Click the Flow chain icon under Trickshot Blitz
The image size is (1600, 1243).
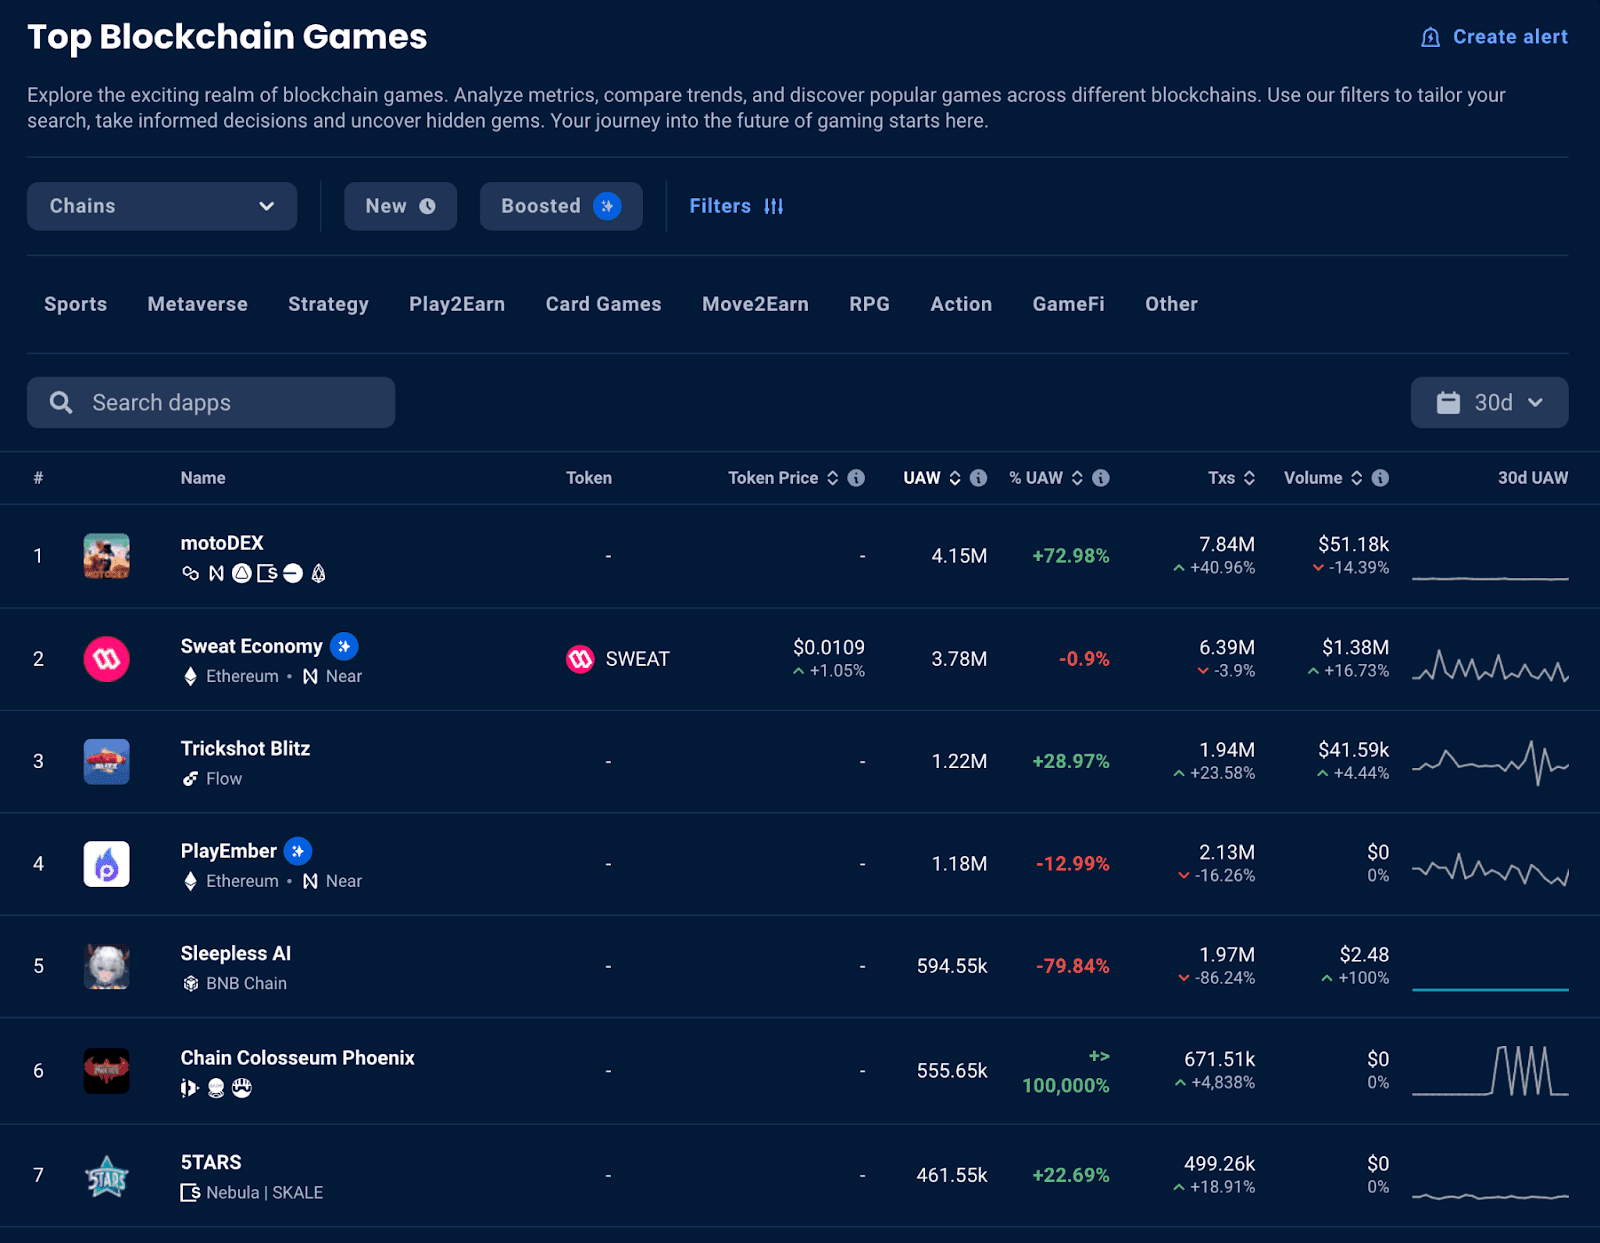coord(190,779)
